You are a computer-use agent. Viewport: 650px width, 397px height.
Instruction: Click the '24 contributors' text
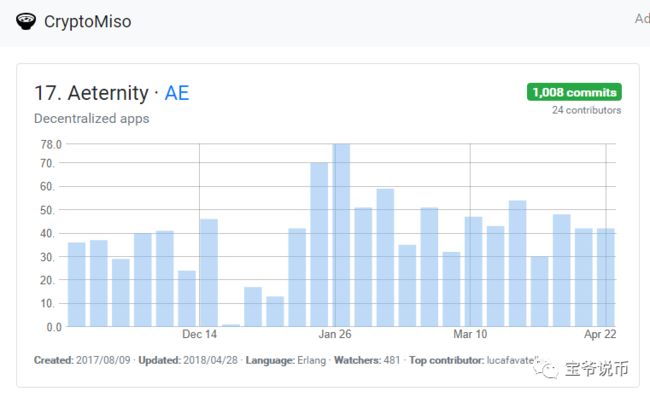point(586,110)
